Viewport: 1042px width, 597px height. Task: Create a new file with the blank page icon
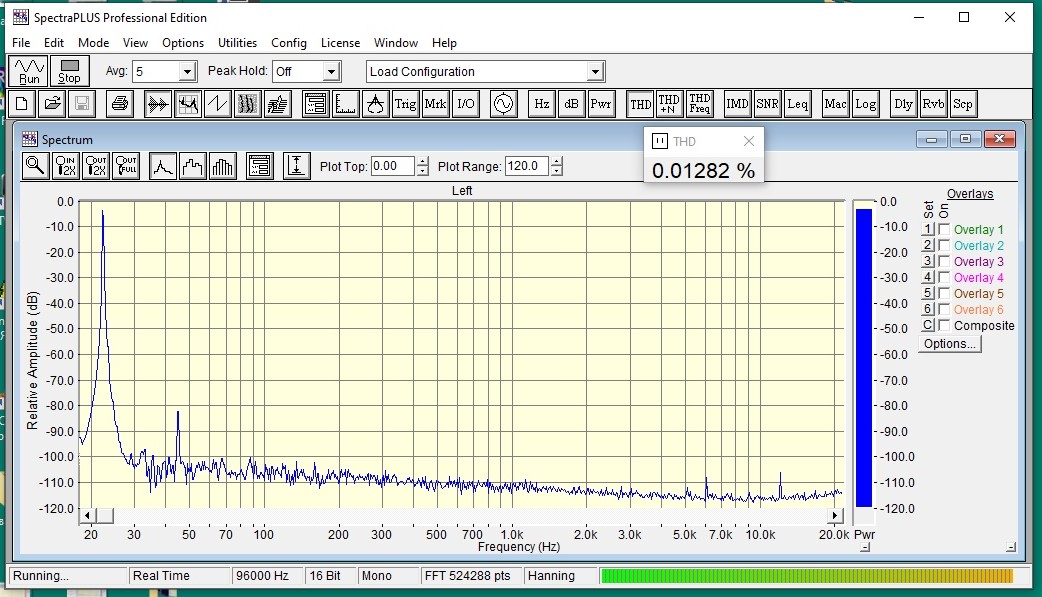[22, 104]
